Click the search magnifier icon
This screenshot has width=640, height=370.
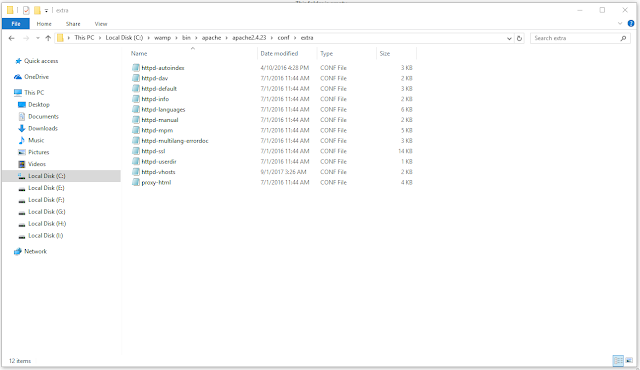[623, 38]
